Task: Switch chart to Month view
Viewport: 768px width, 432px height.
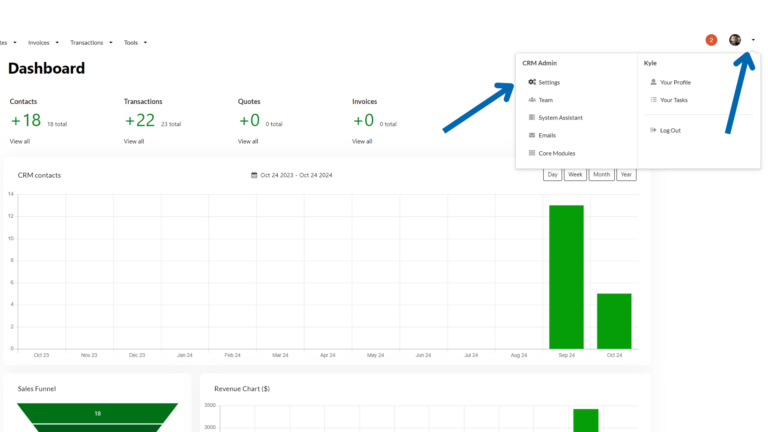Action: coord(601,175)
